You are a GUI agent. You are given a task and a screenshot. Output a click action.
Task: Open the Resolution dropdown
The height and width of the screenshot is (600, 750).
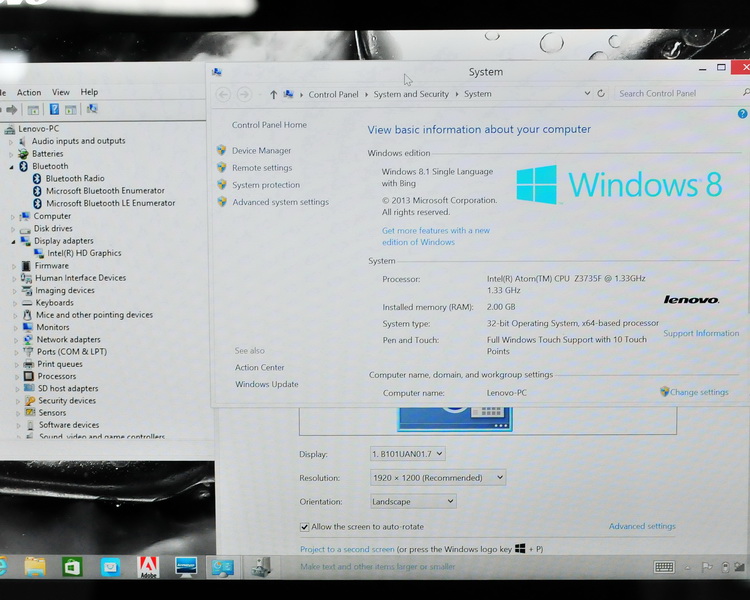(438, 478)
